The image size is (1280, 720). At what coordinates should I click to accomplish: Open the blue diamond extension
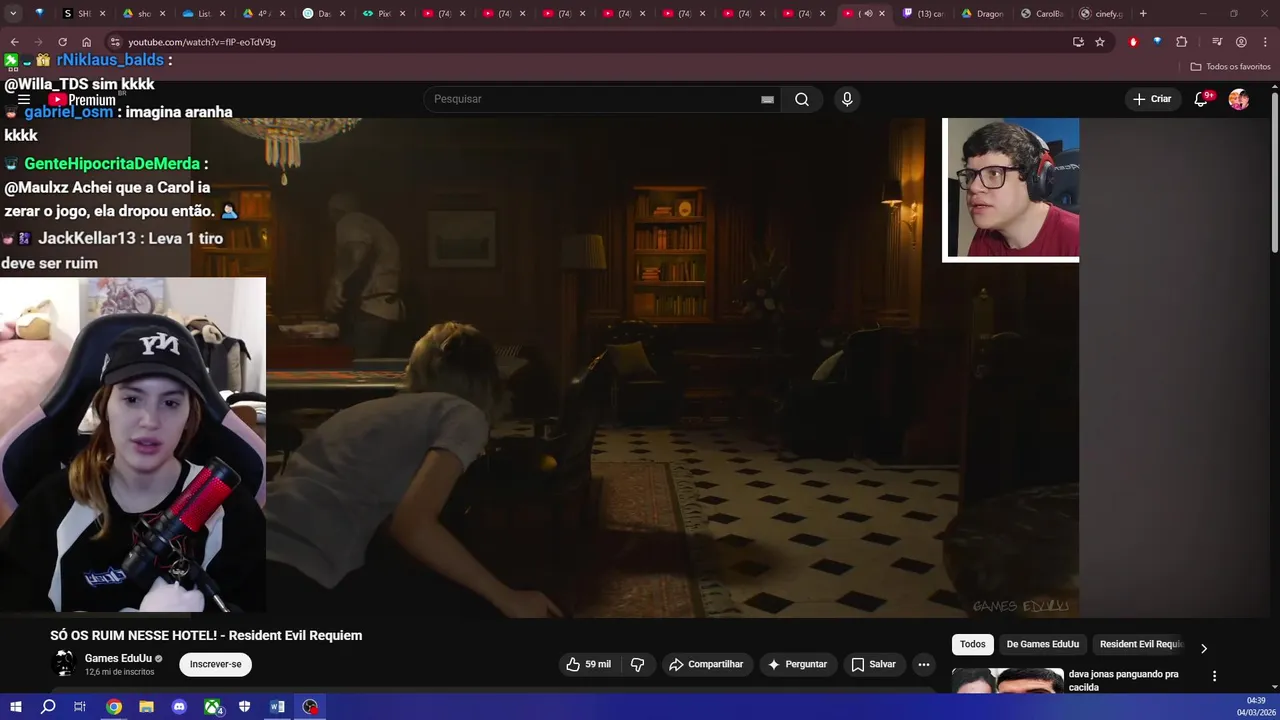point(1157,42)
